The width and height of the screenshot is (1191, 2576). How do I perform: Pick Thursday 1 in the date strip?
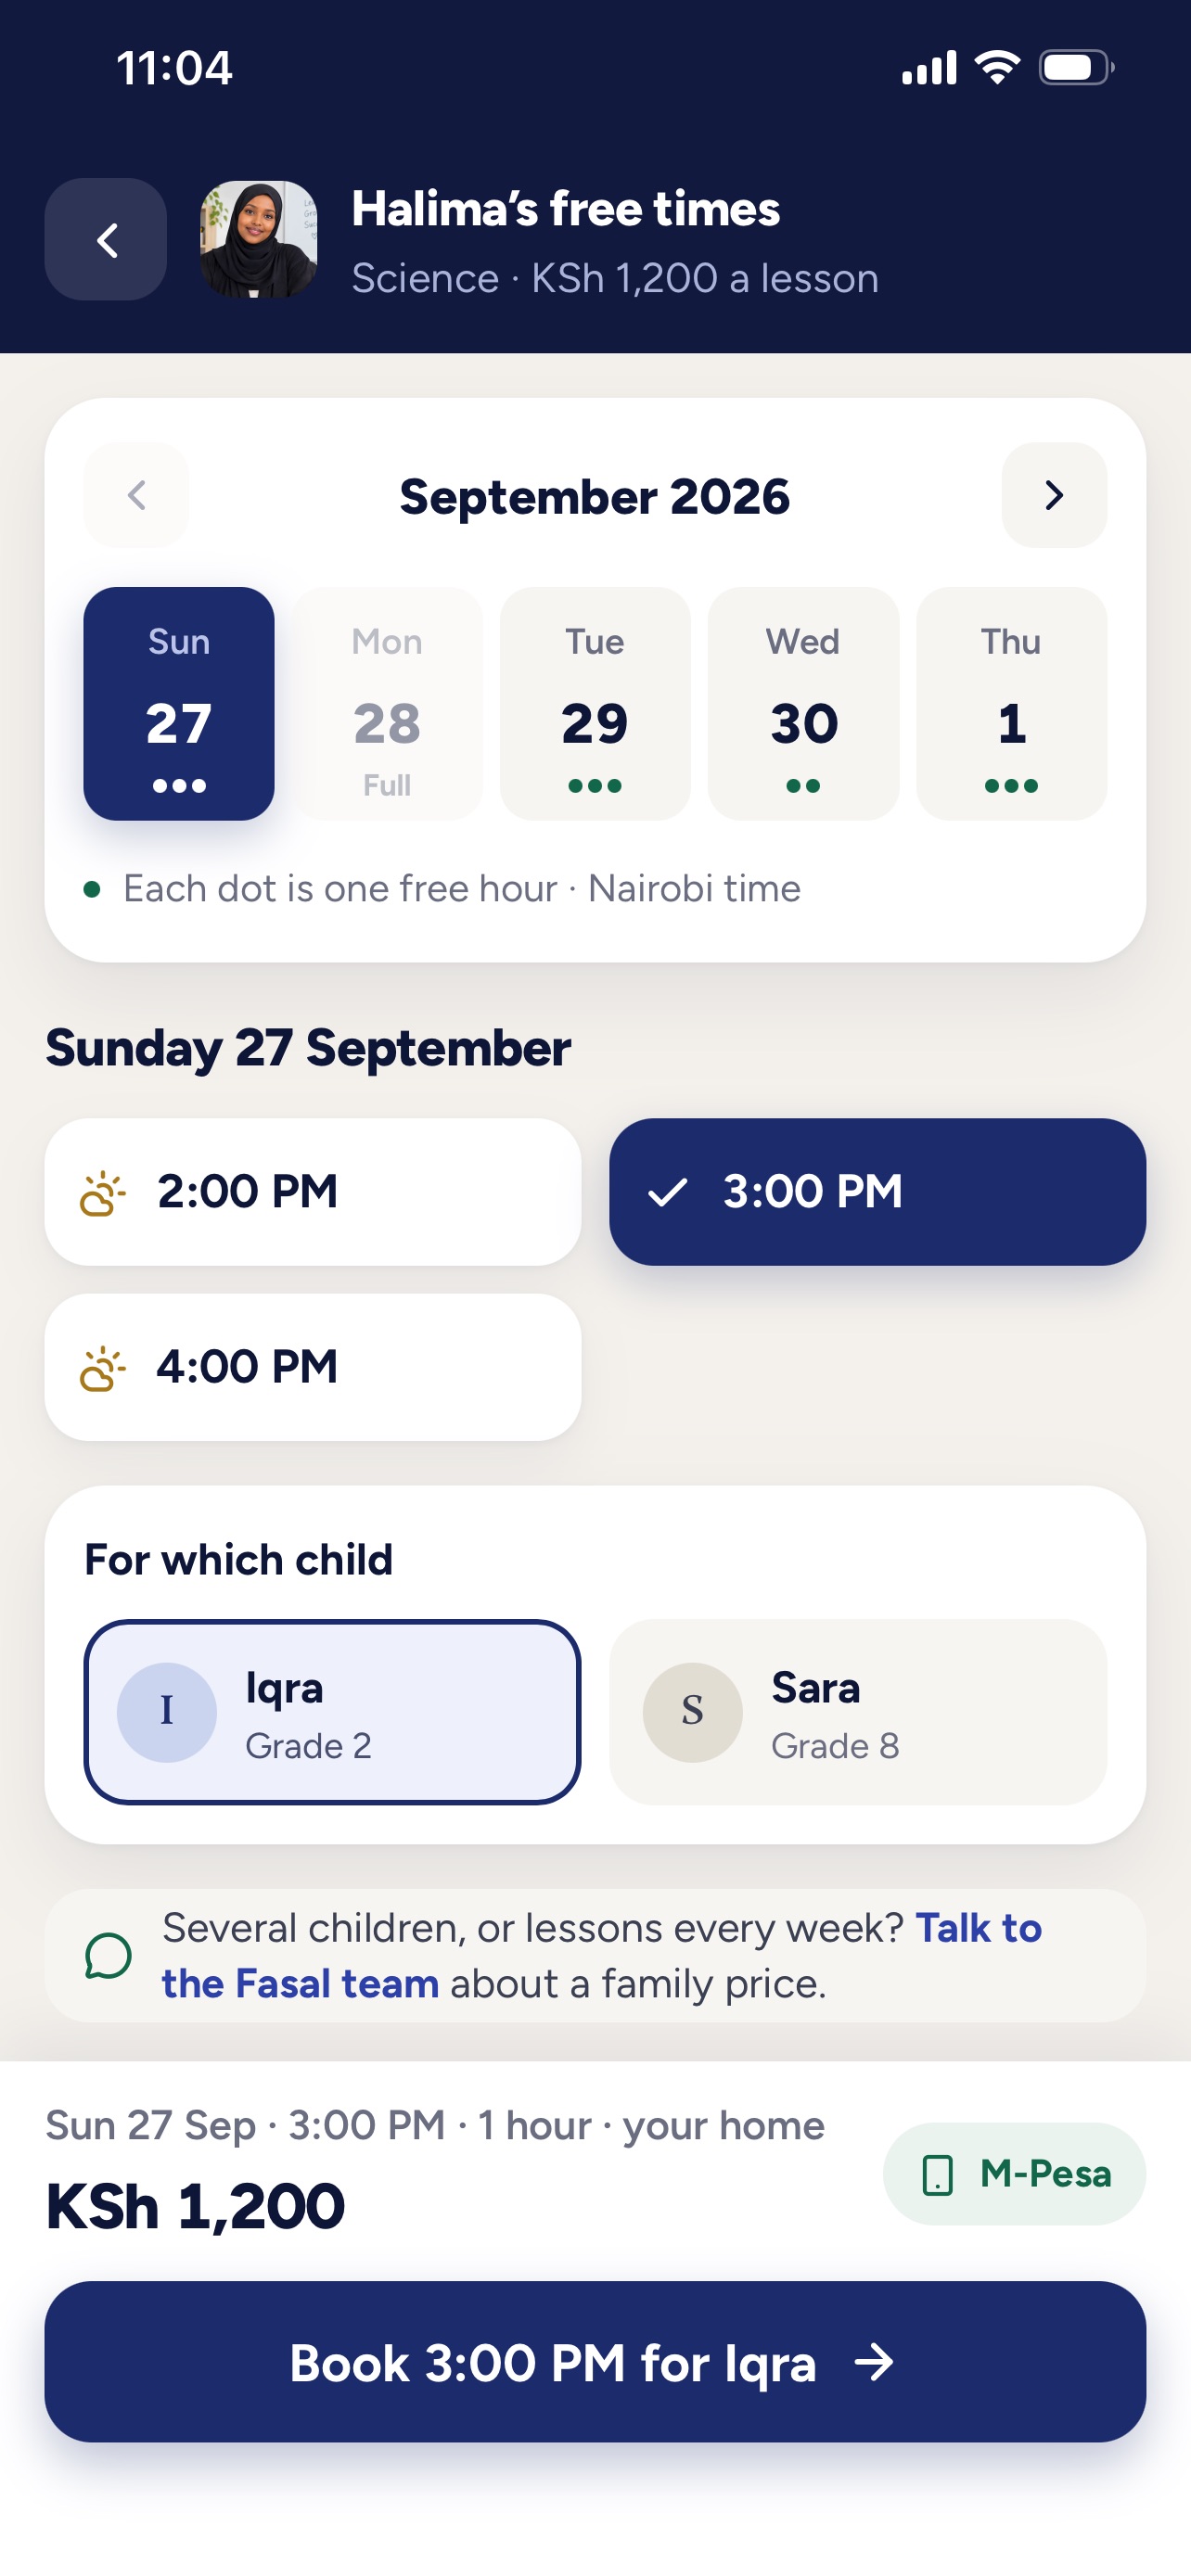(1011, 704)
